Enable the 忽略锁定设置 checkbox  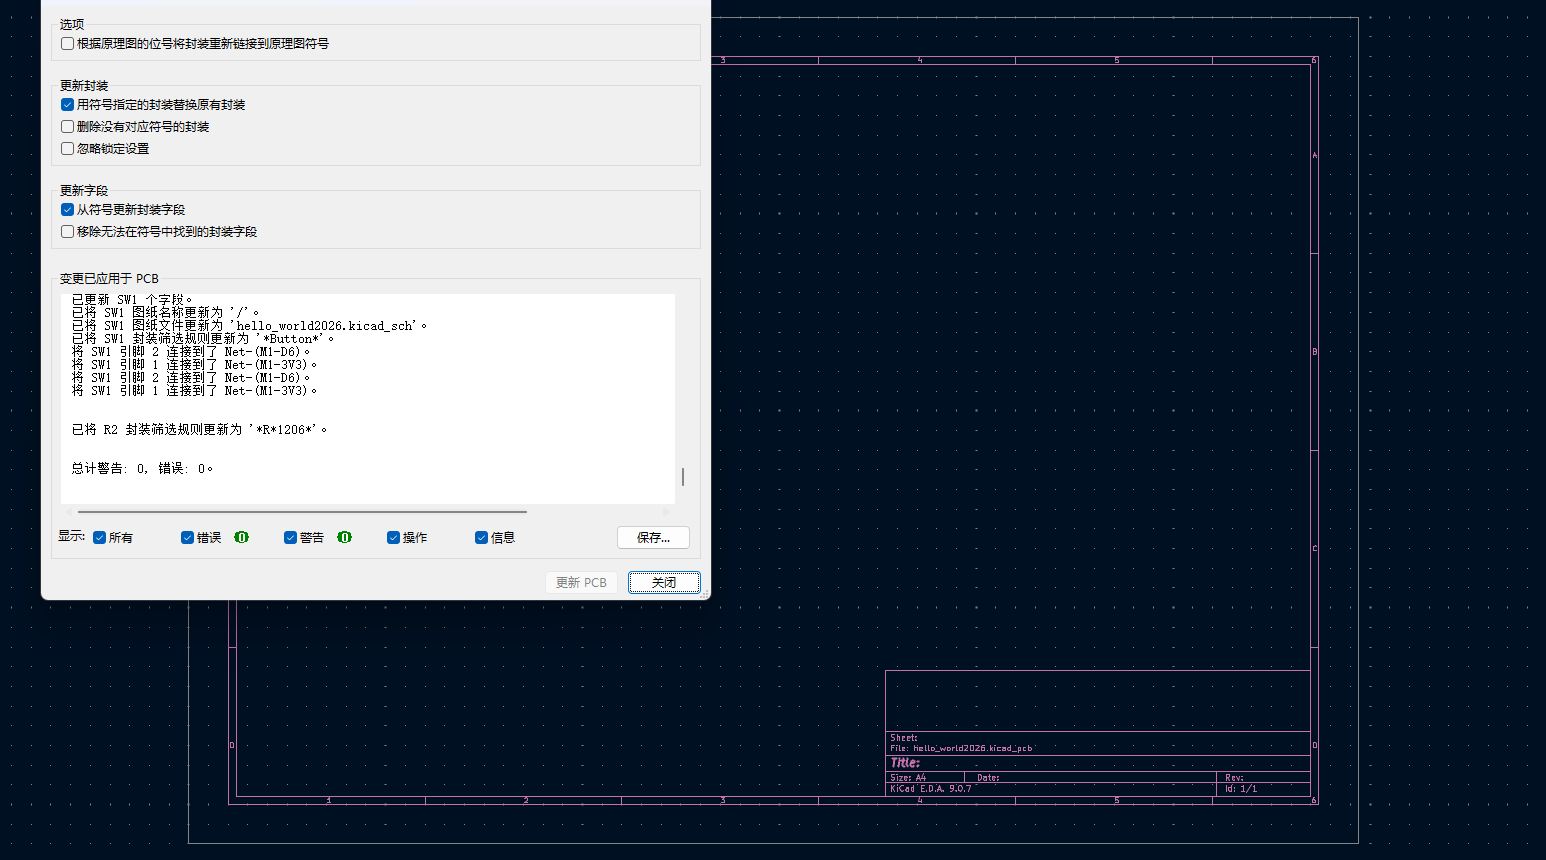coord(66,148)
